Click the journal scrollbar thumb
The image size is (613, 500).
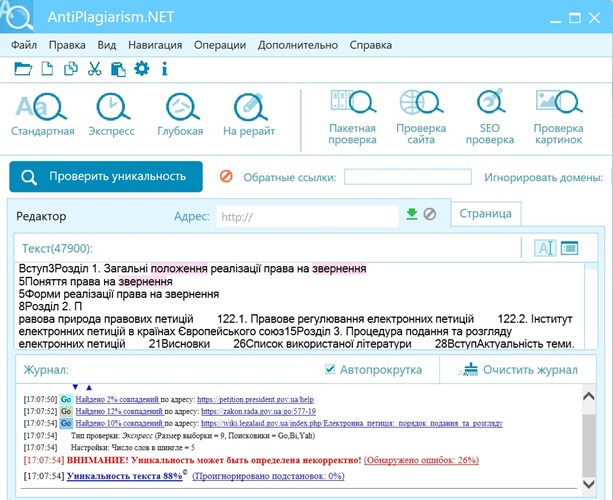(x=588, y=445)
